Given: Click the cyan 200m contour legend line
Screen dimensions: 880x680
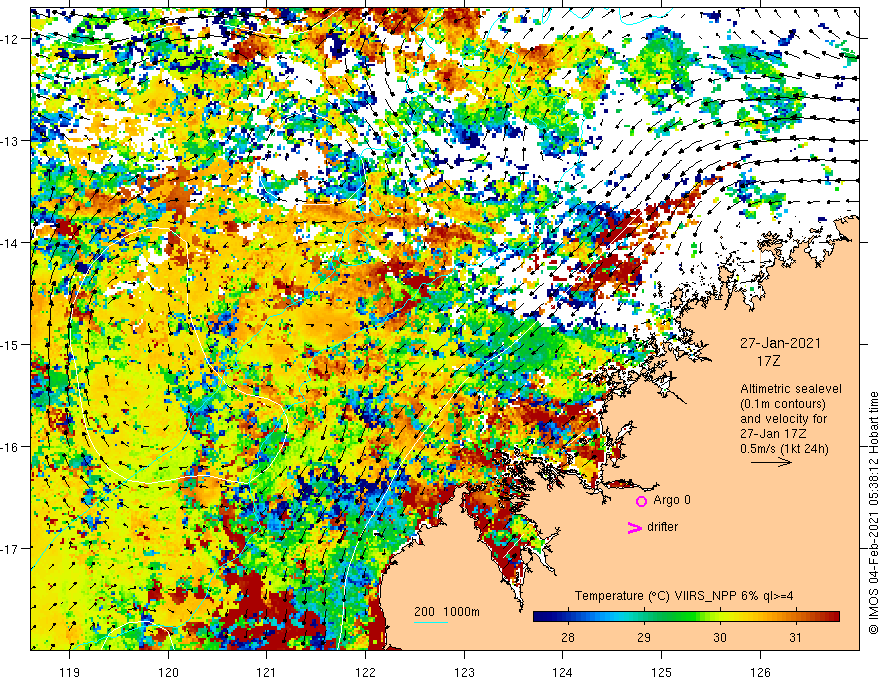Looking at the screenshot, I should (431, 622).
